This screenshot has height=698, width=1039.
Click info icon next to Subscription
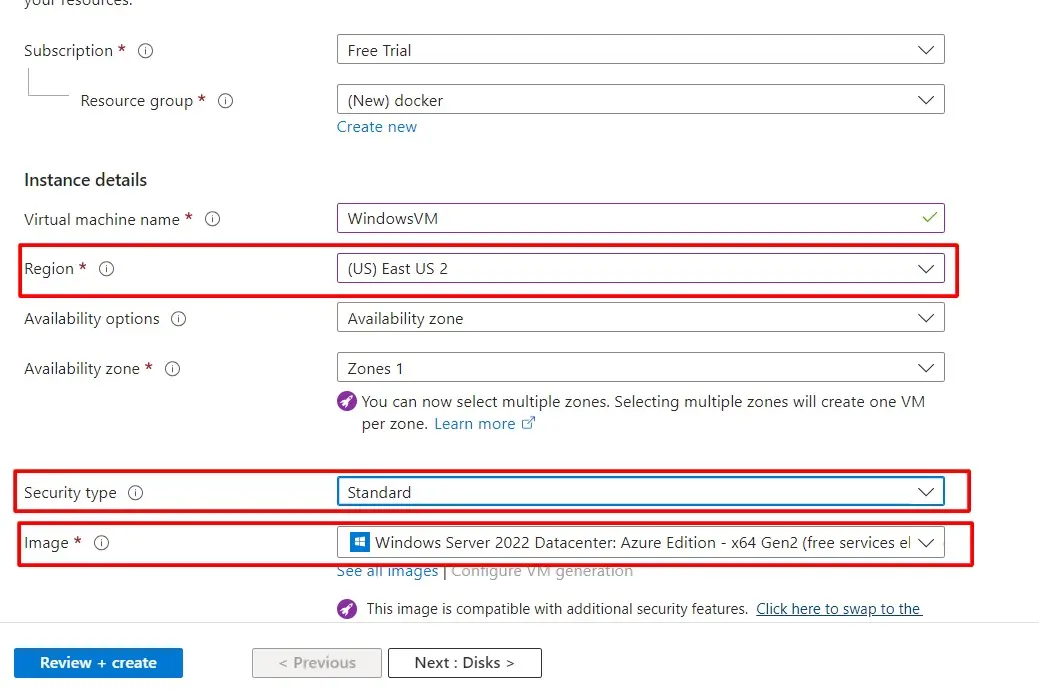click(x=145, y=51)
